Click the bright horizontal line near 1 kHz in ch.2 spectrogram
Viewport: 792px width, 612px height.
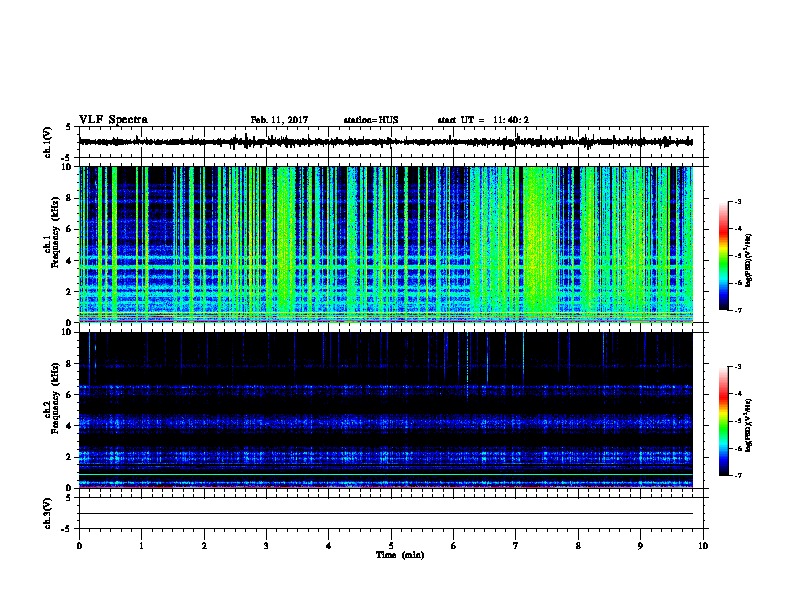[386, 474]
